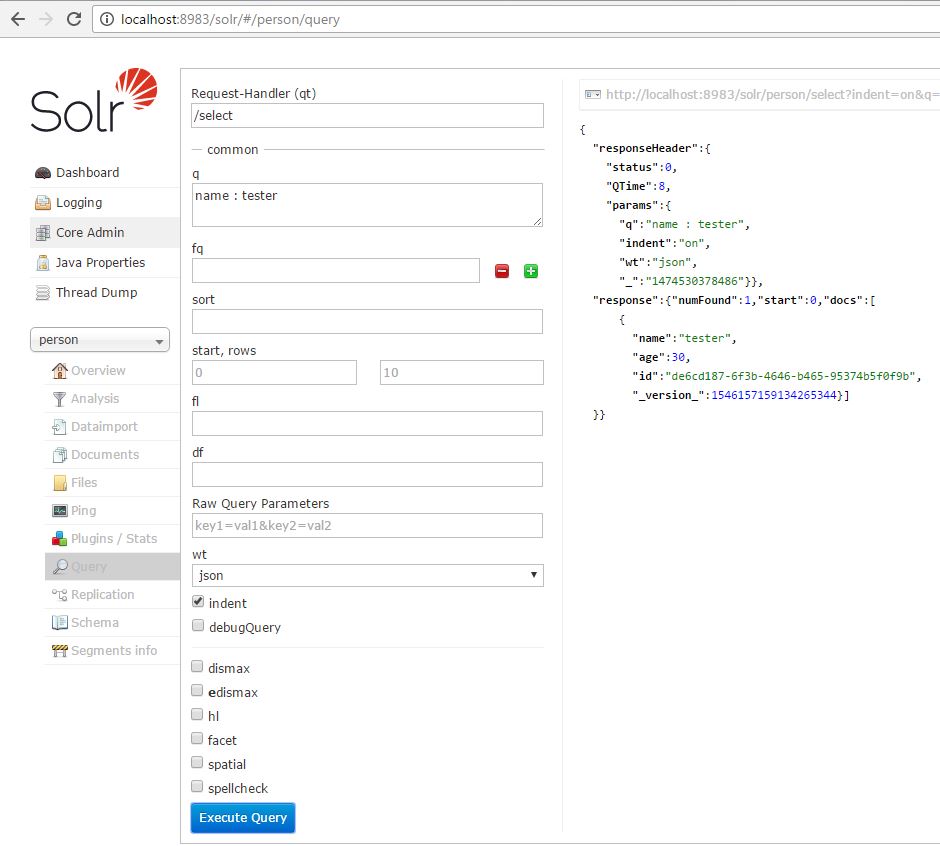The height and width of the screenshot is (846, 940).
Task: Click the Solr logo
Action: [94, 100]
